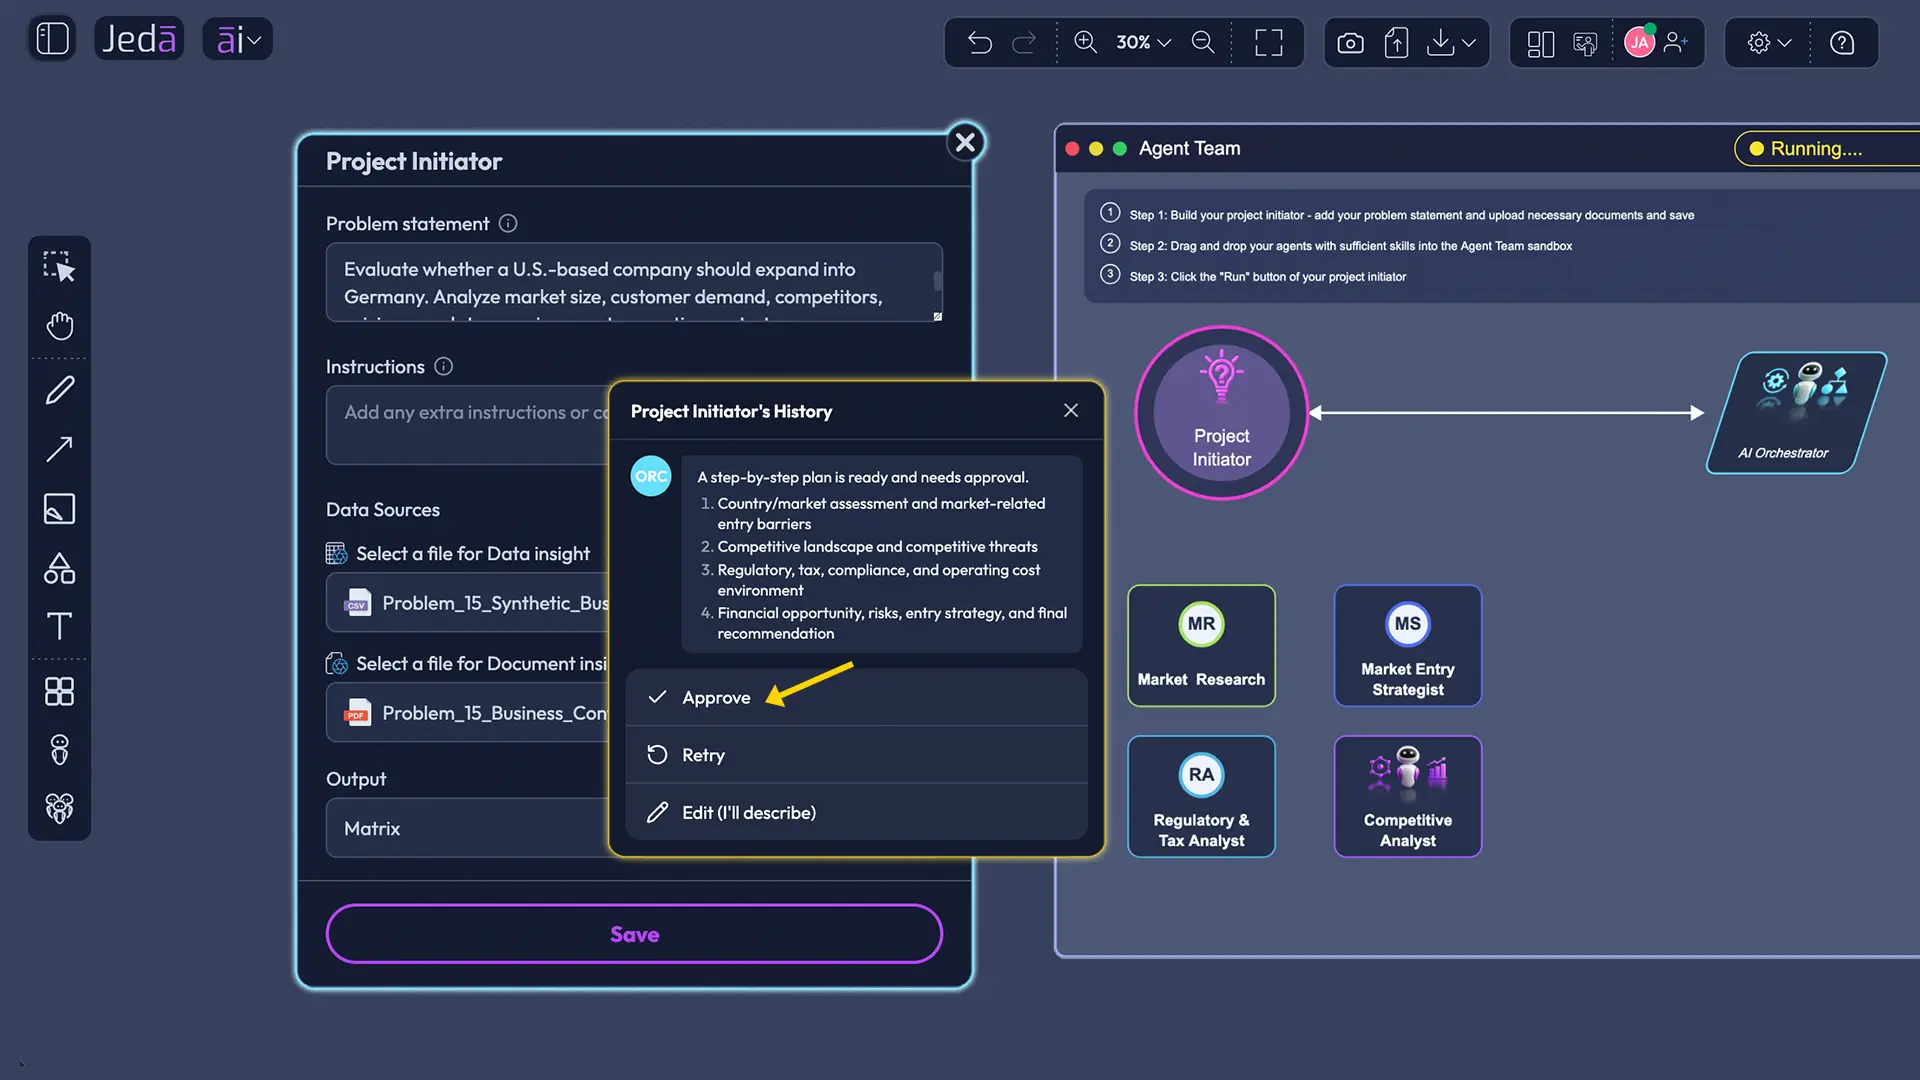Click the upload/share file icon
Image resolution: width=1920 pixels, height=1080 pixels.
(1396, 43)
